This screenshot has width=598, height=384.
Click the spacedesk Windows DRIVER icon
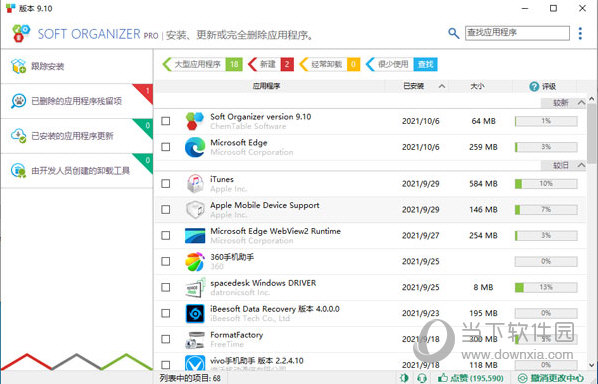(x=195, y=288)
